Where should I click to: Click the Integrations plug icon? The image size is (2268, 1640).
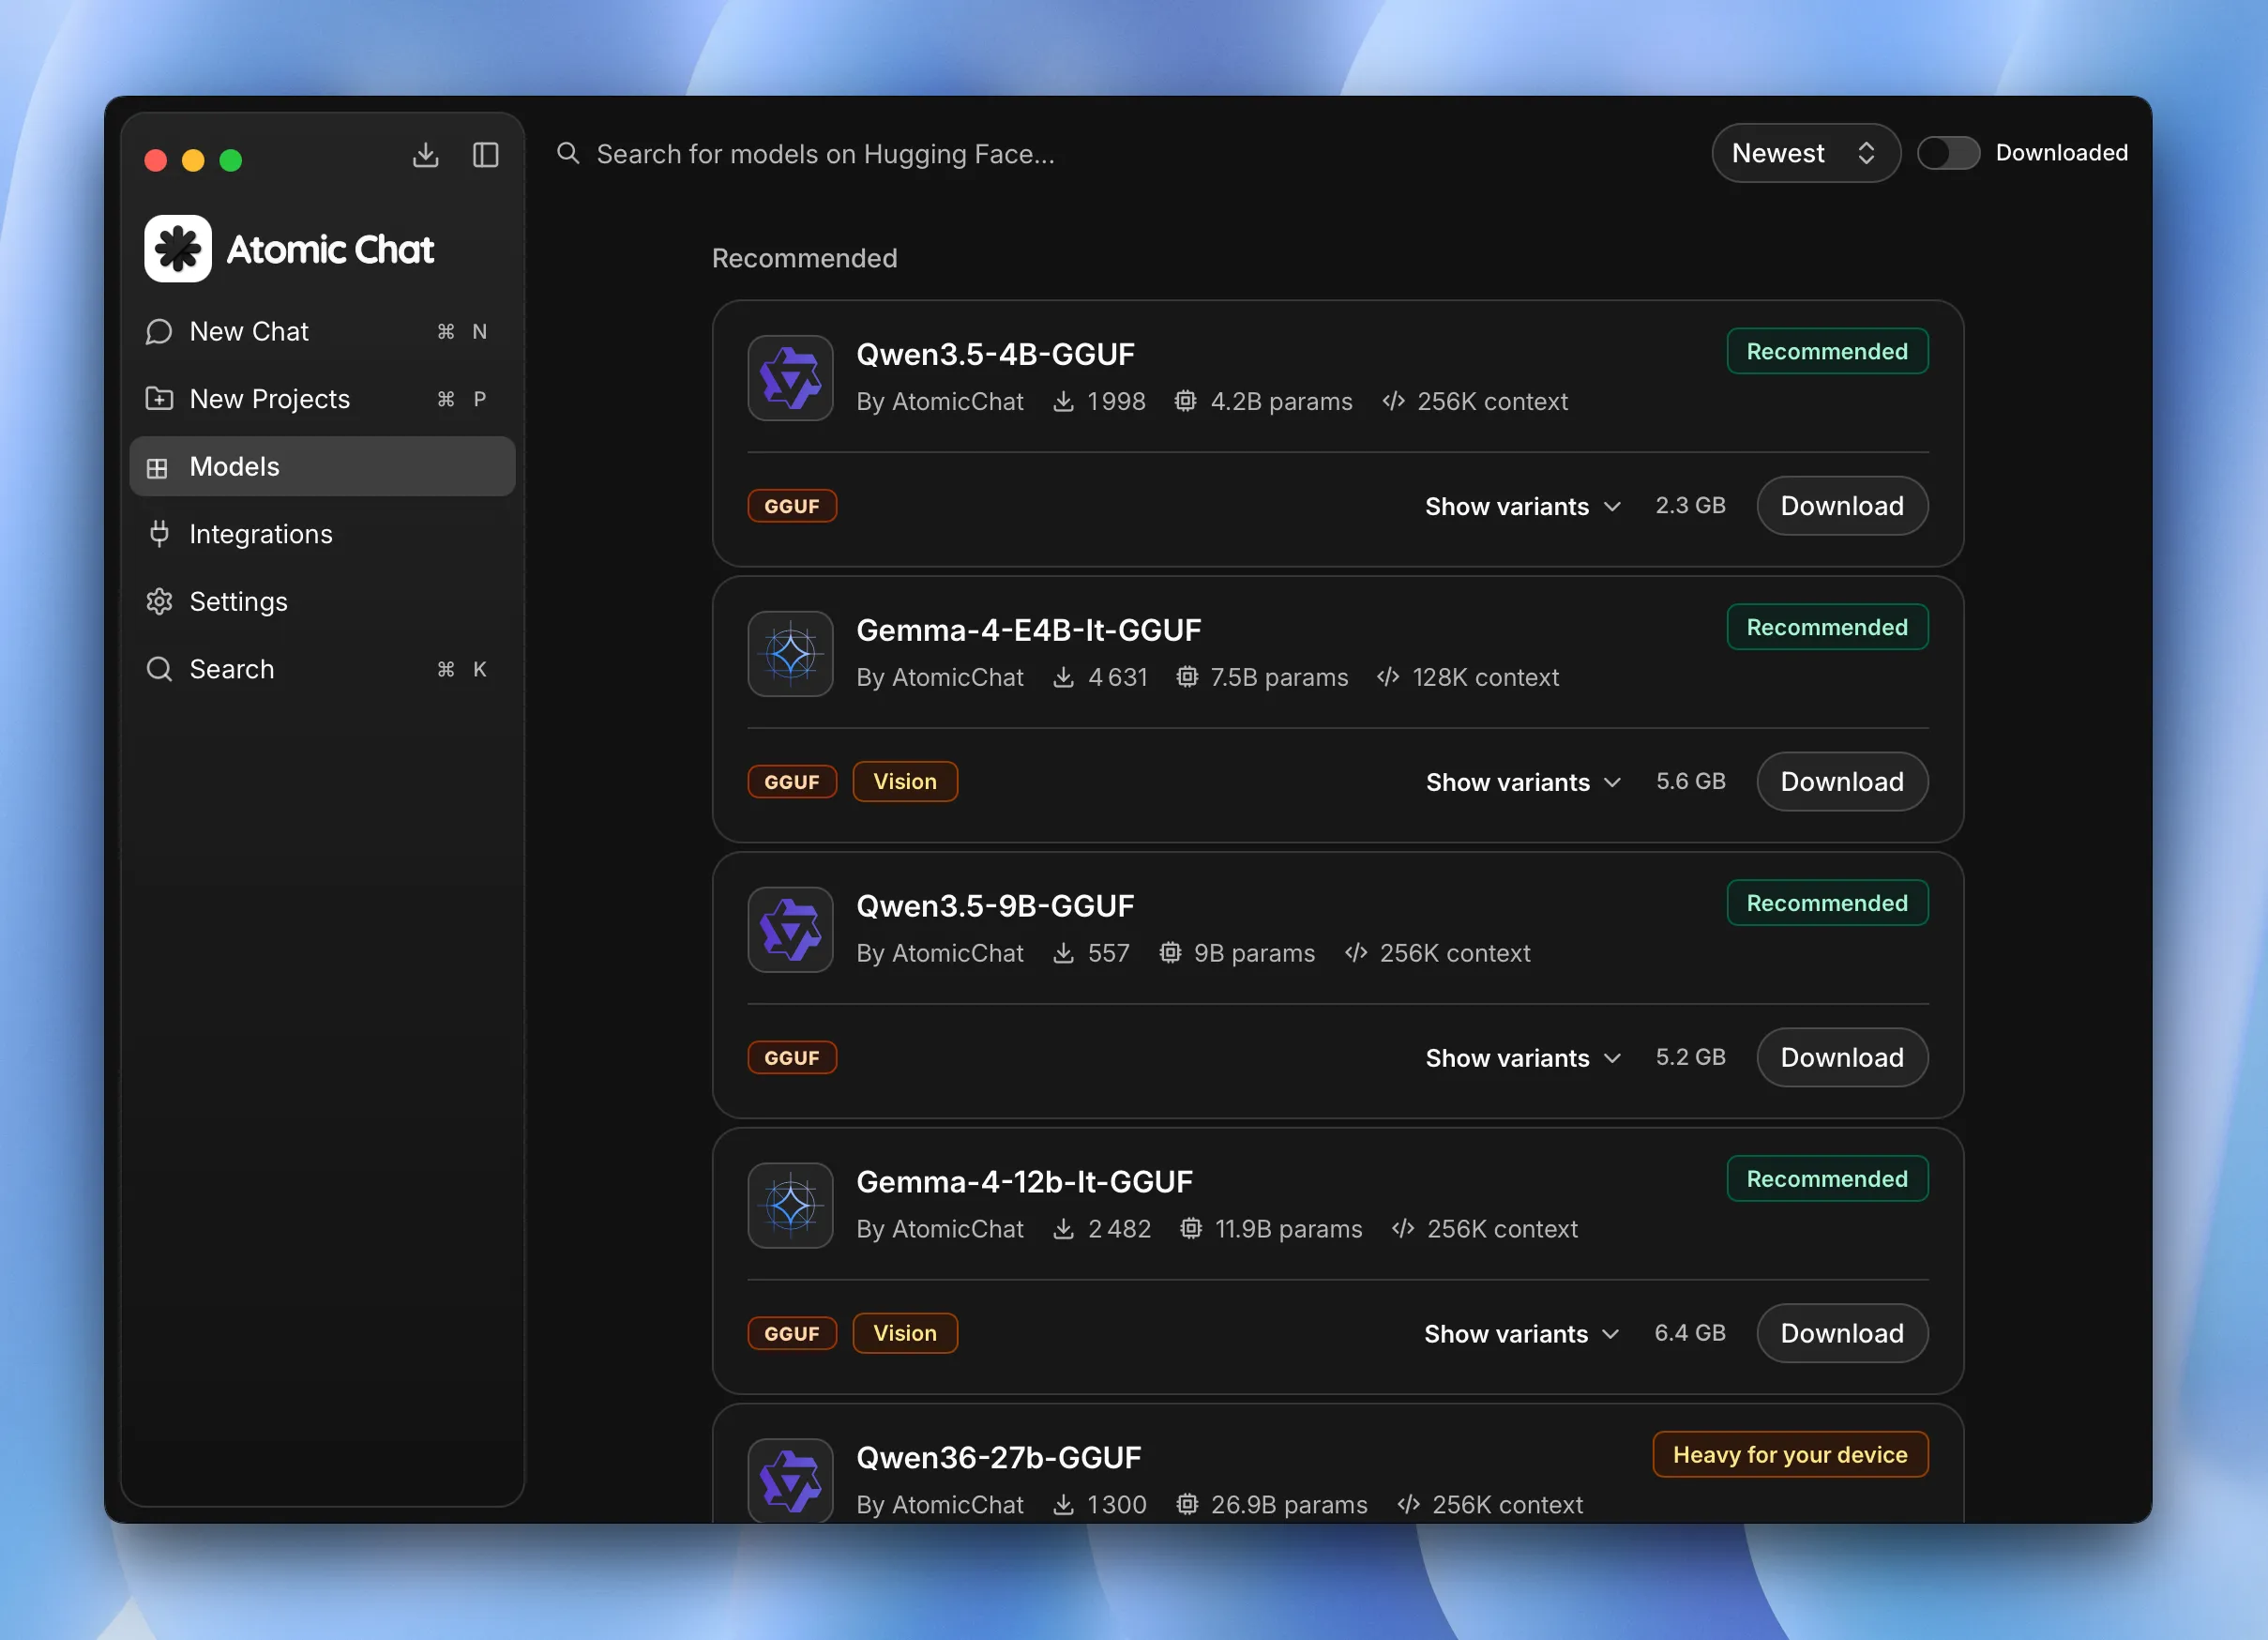[159, 534]
